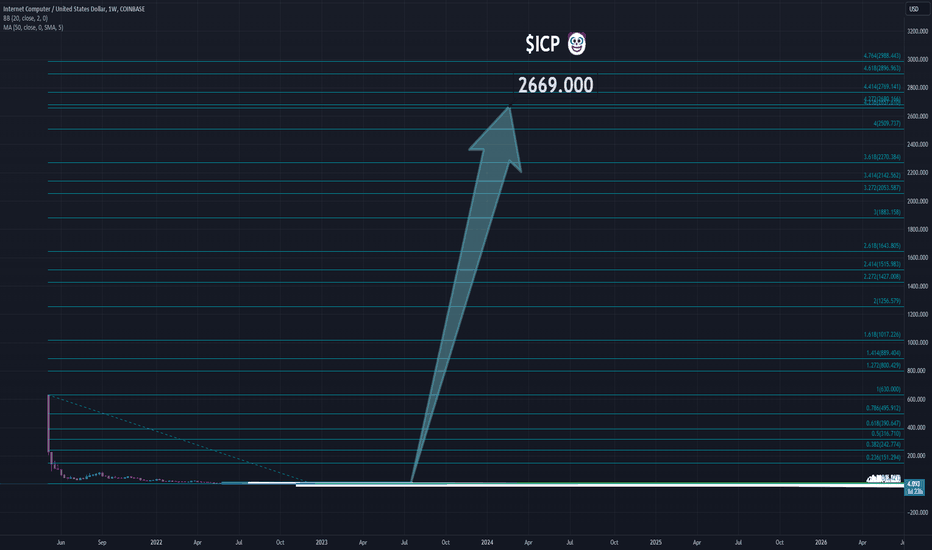
Task: Click the 2026 marker on the time axis
Action: [x=821, y=542]
